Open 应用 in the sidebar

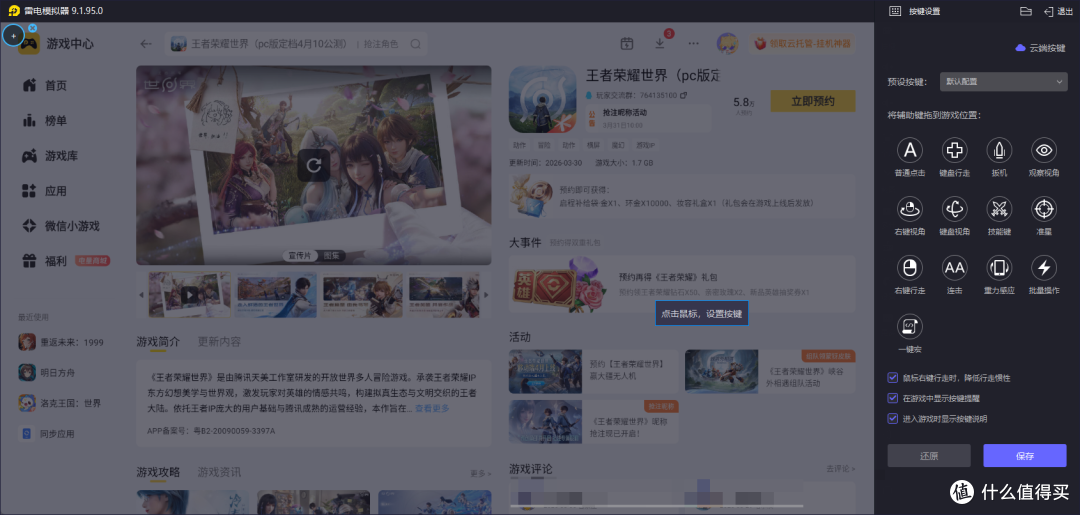pyautogui.click(x=45, y=191)
